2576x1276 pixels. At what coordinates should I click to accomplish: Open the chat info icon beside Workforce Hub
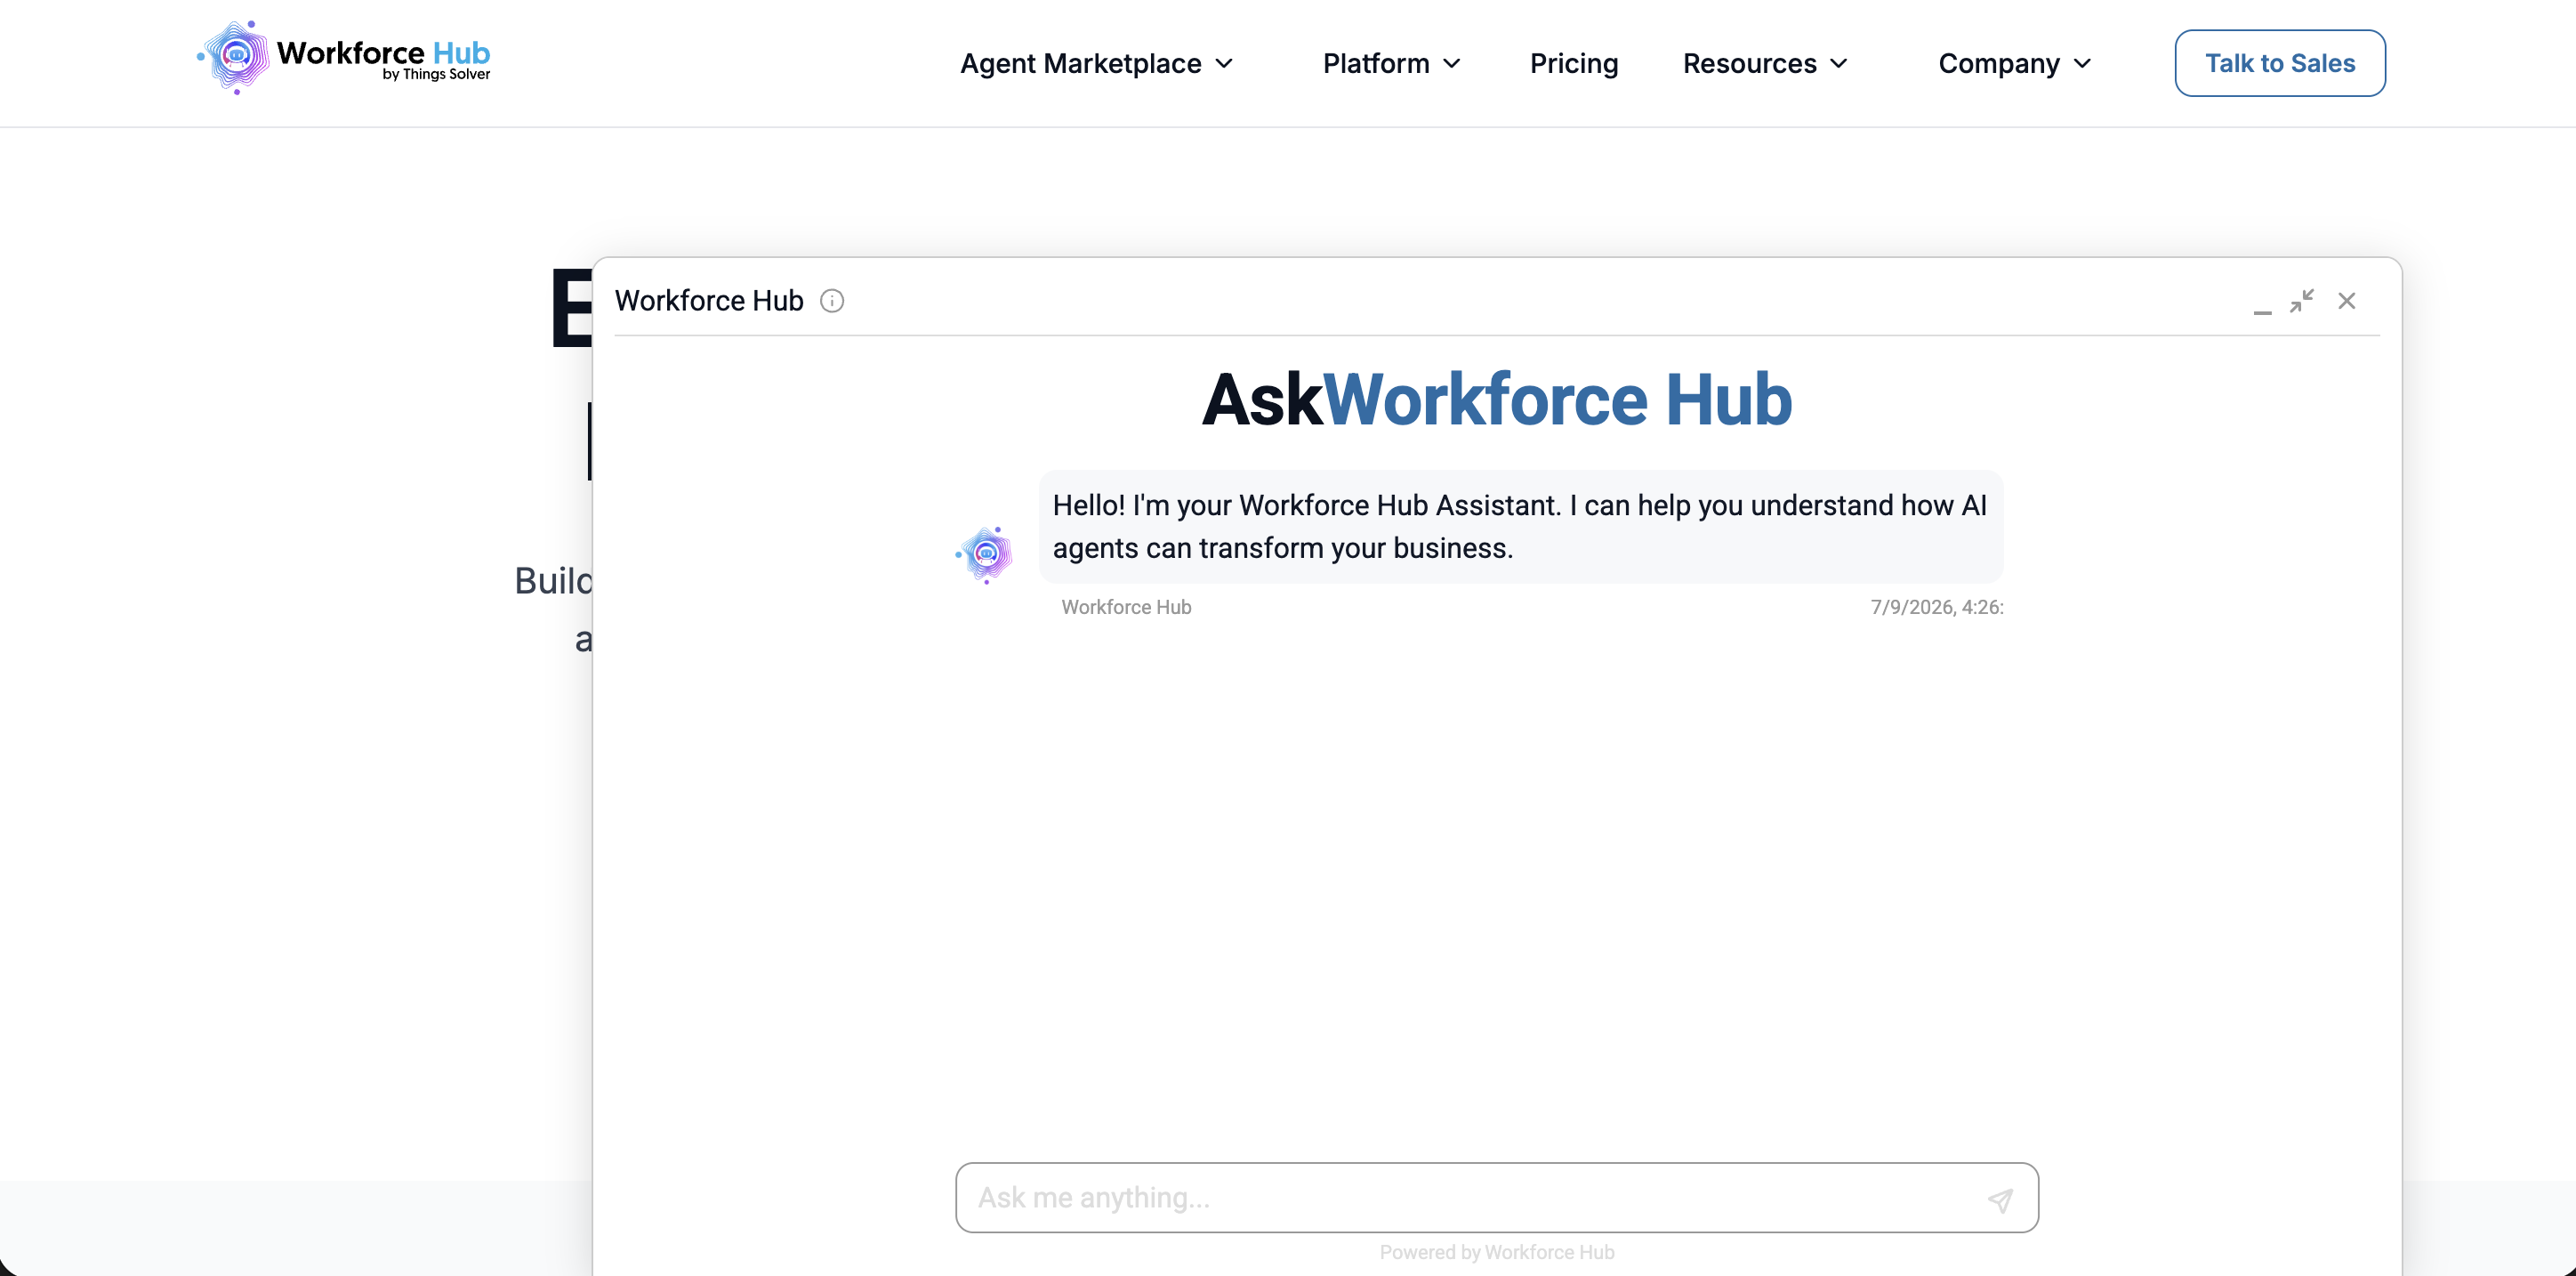pos(832,301)
